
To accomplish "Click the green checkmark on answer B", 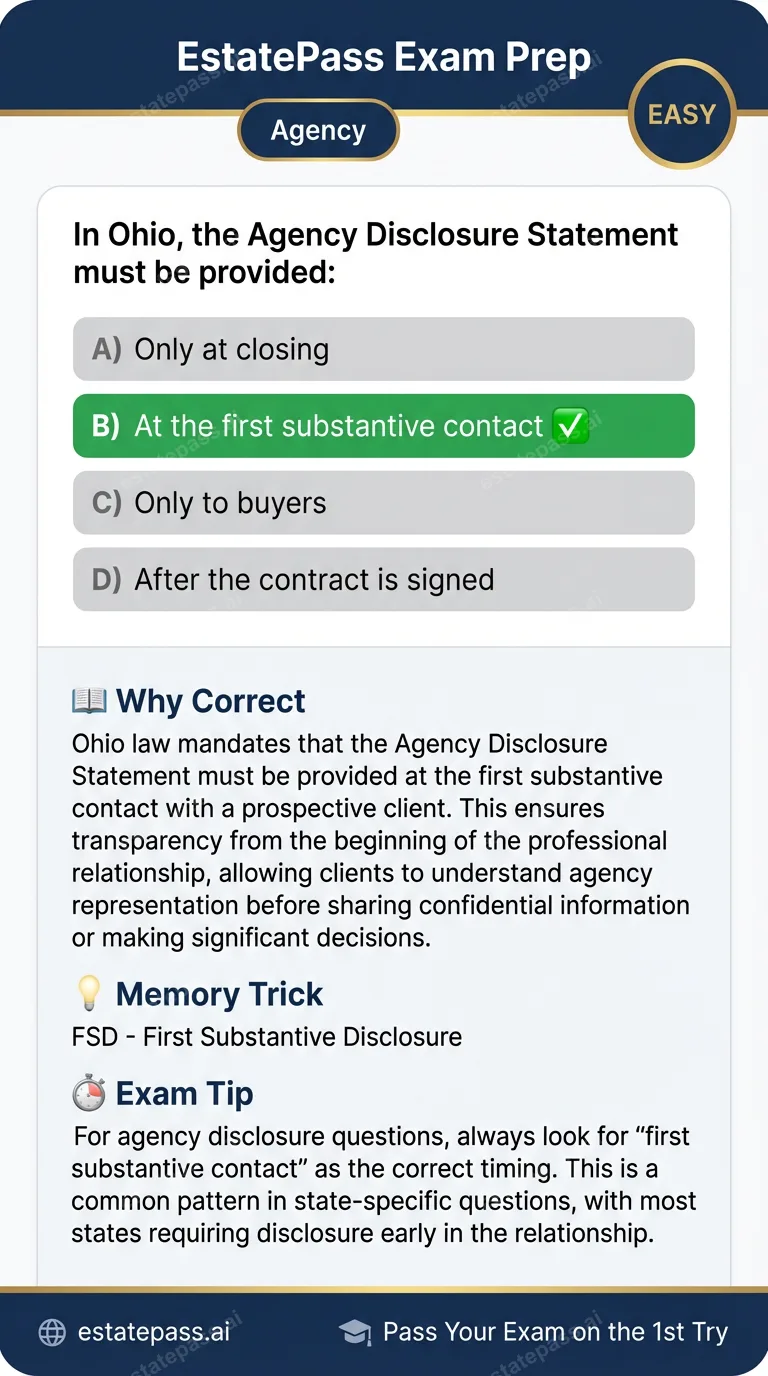I will pyautogui.click(x=570, y=425).
